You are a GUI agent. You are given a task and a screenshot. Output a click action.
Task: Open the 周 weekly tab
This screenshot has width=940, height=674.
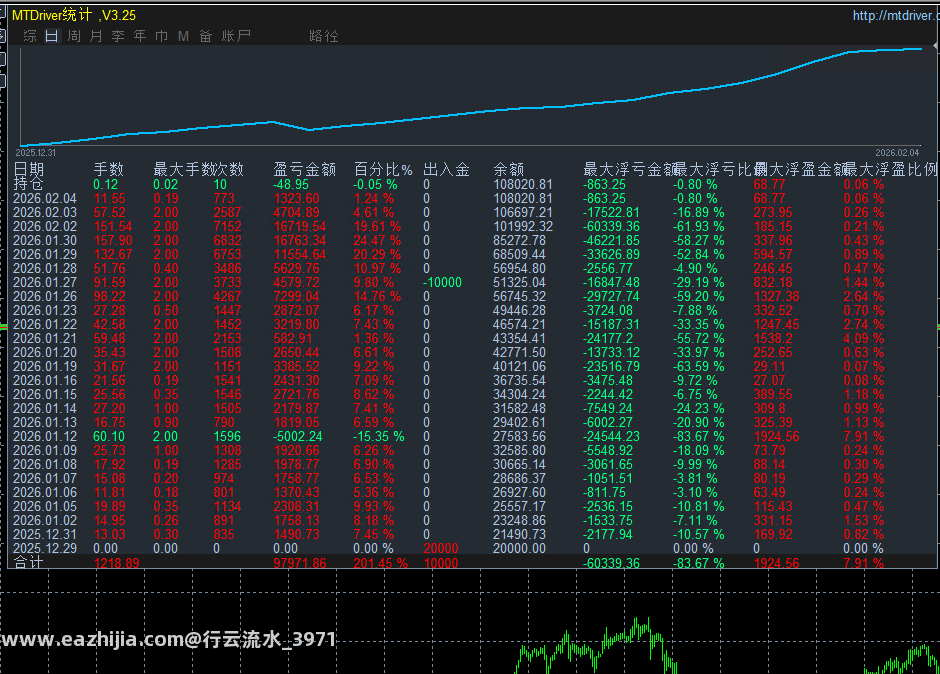click(74, 36)
